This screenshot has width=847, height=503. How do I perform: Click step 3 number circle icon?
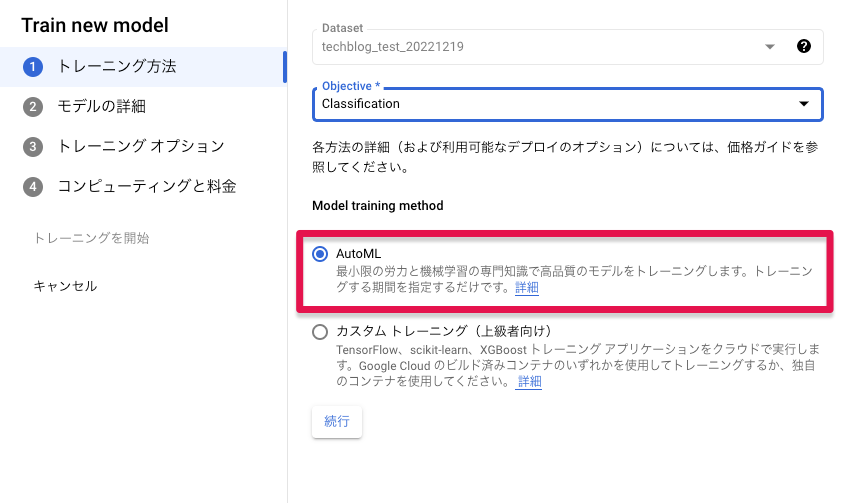tap(33, 147)
